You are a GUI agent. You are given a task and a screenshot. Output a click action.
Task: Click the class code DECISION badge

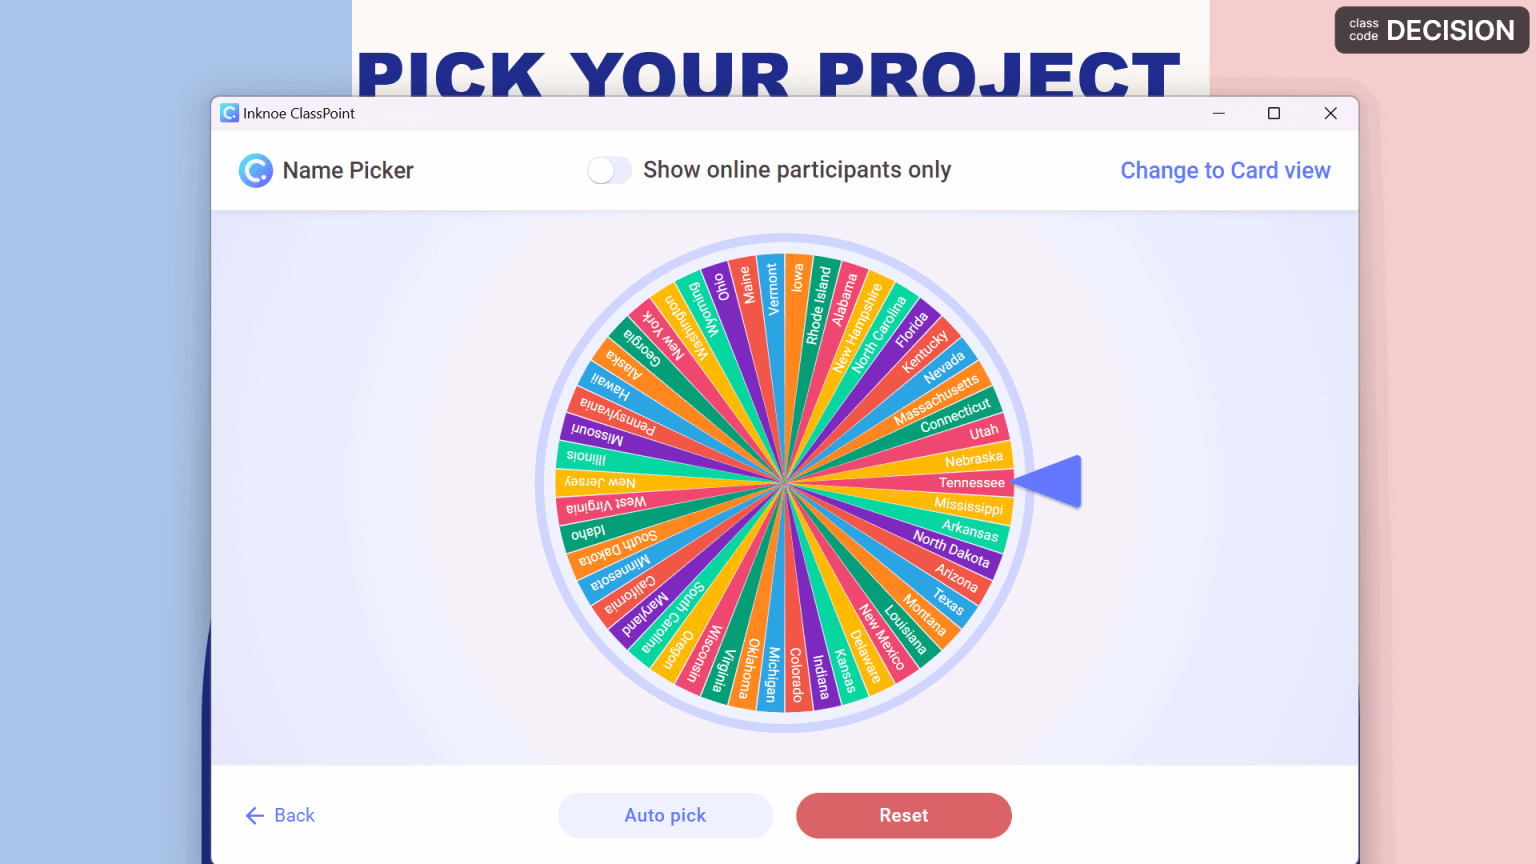pyautogui.click(x=1430, y=30)
